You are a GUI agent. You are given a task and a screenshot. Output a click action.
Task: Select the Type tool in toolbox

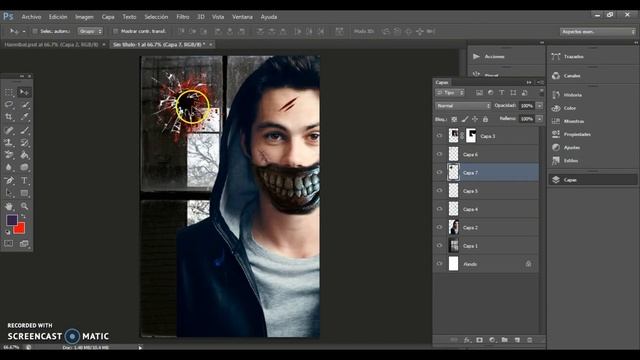click(24, 180)
